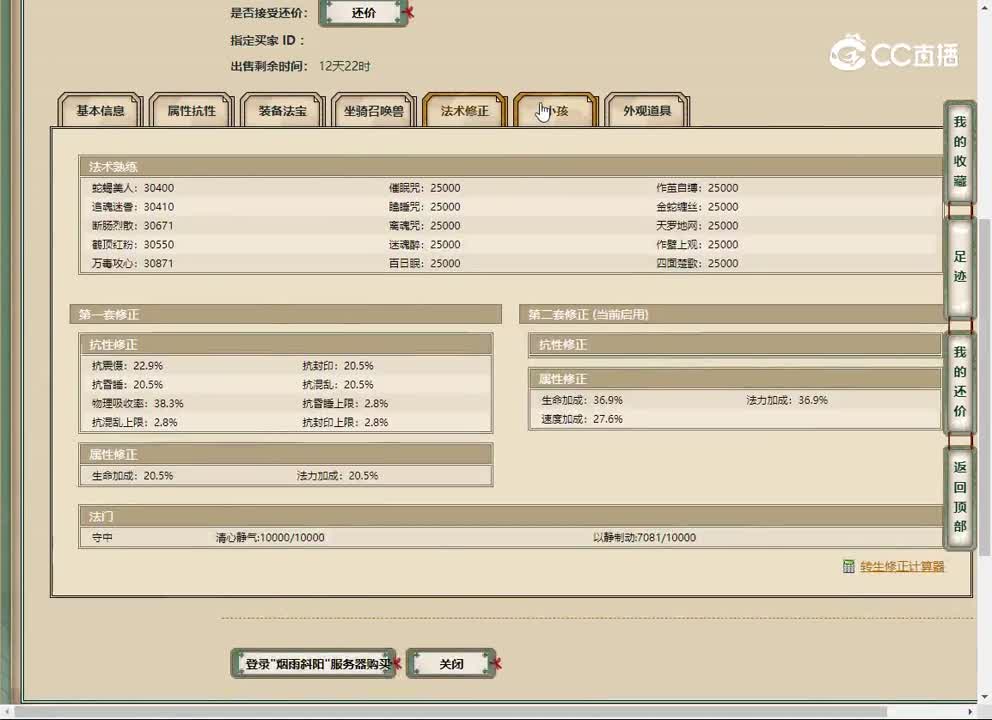View the 外观道具 tab
The height and width of the screenshot is (720, 992).
click(647, 111)
